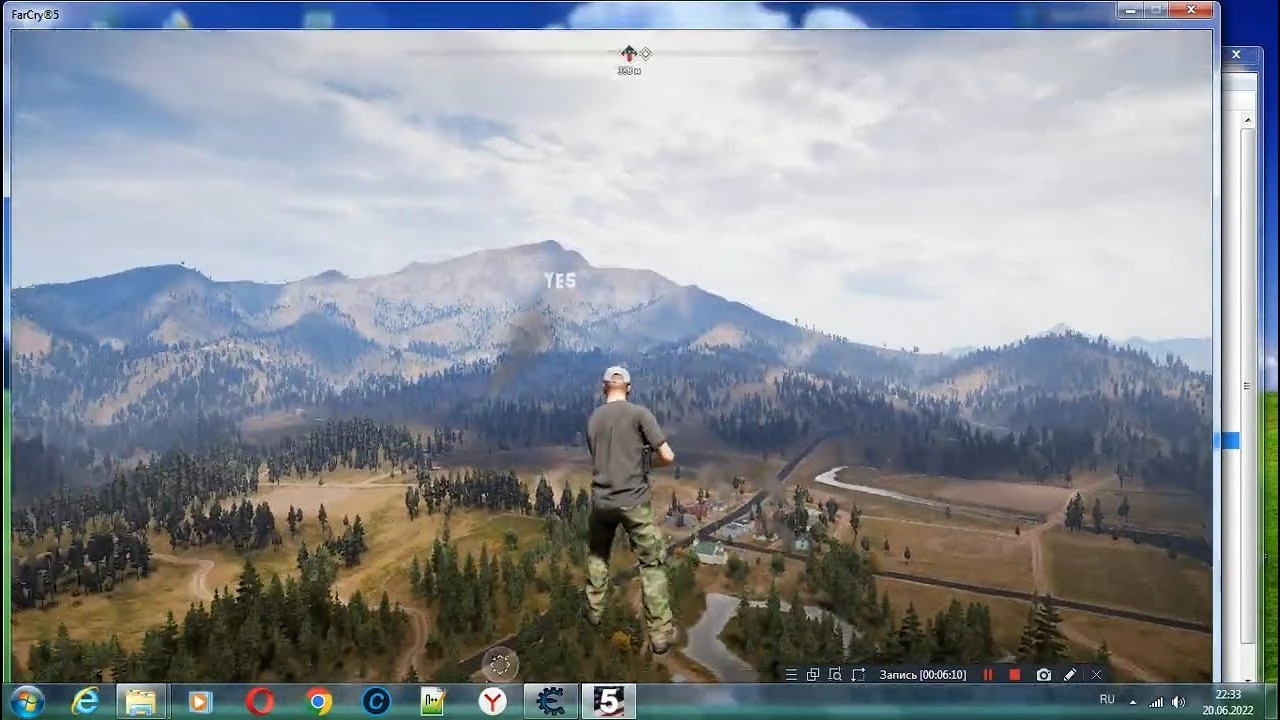The image size is (1280, 720).
Task: Open the recorder's region selection magnifier tool
Action: pos(835,674)
